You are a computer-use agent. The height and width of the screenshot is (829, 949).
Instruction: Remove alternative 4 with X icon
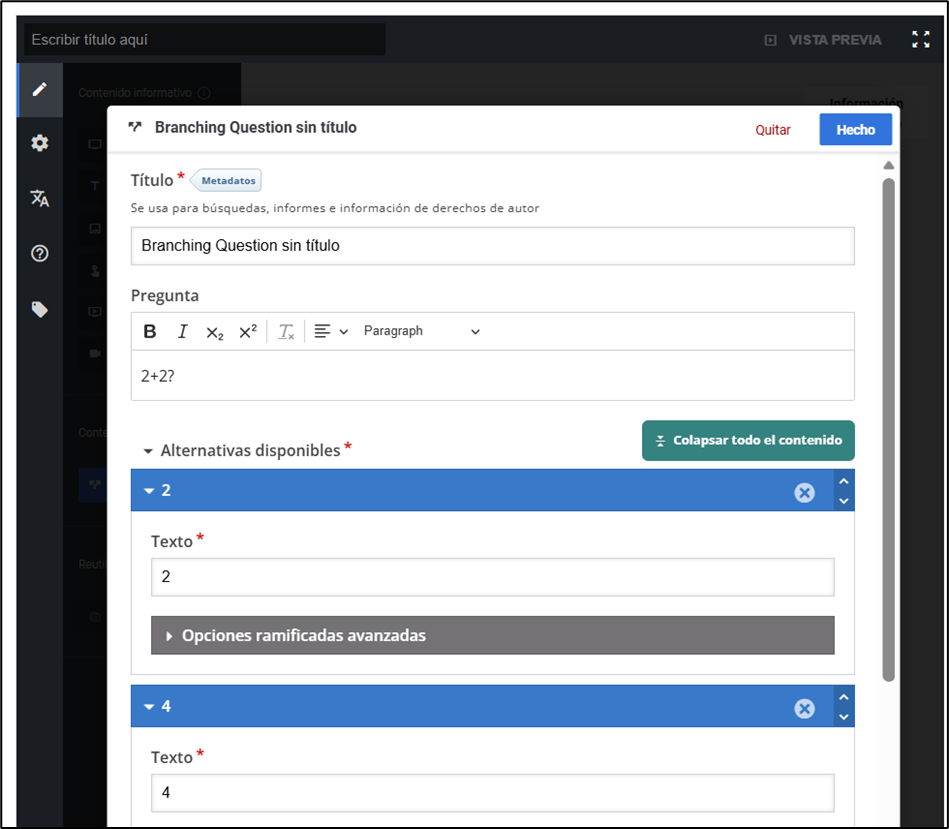pos(804,708)
